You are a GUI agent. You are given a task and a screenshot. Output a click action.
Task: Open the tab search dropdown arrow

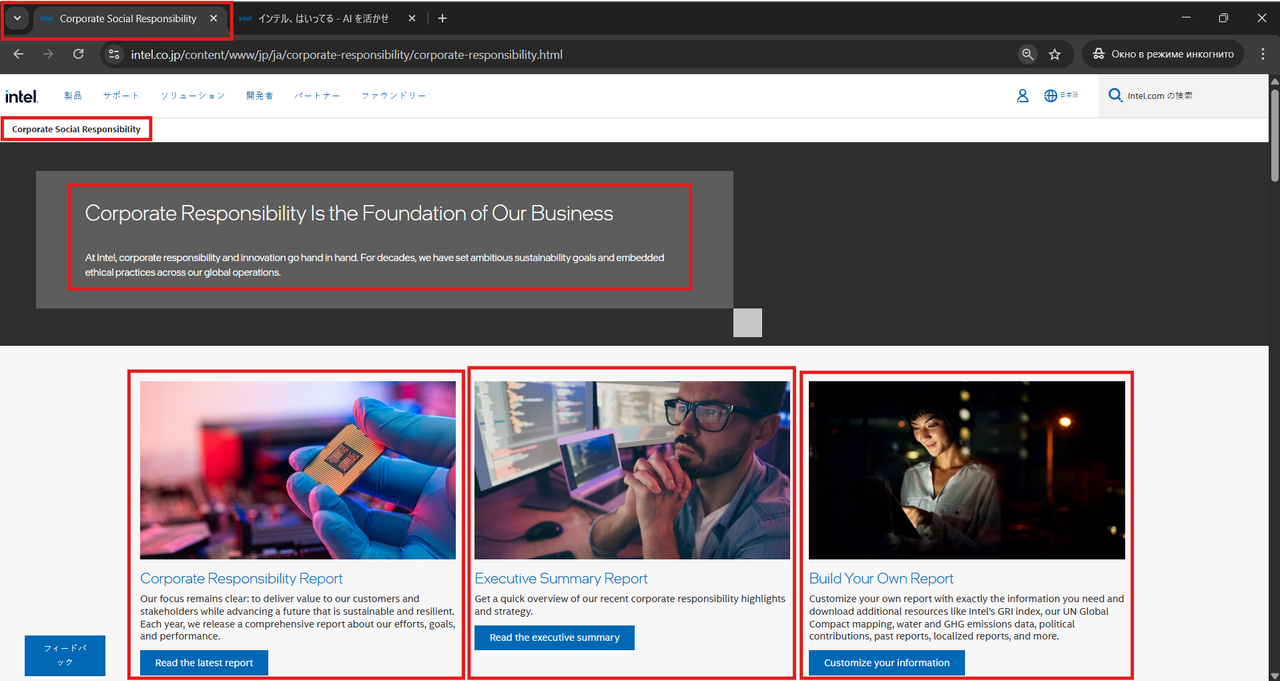click(17, 18)
